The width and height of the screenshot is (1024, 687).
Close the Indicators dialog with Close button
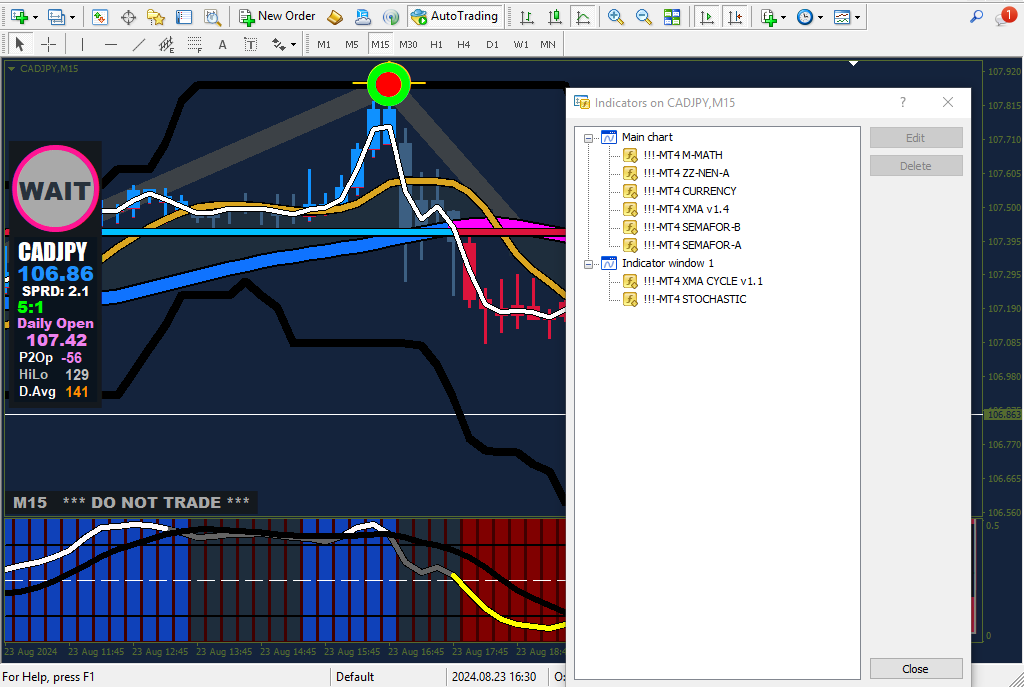point(915,669)
